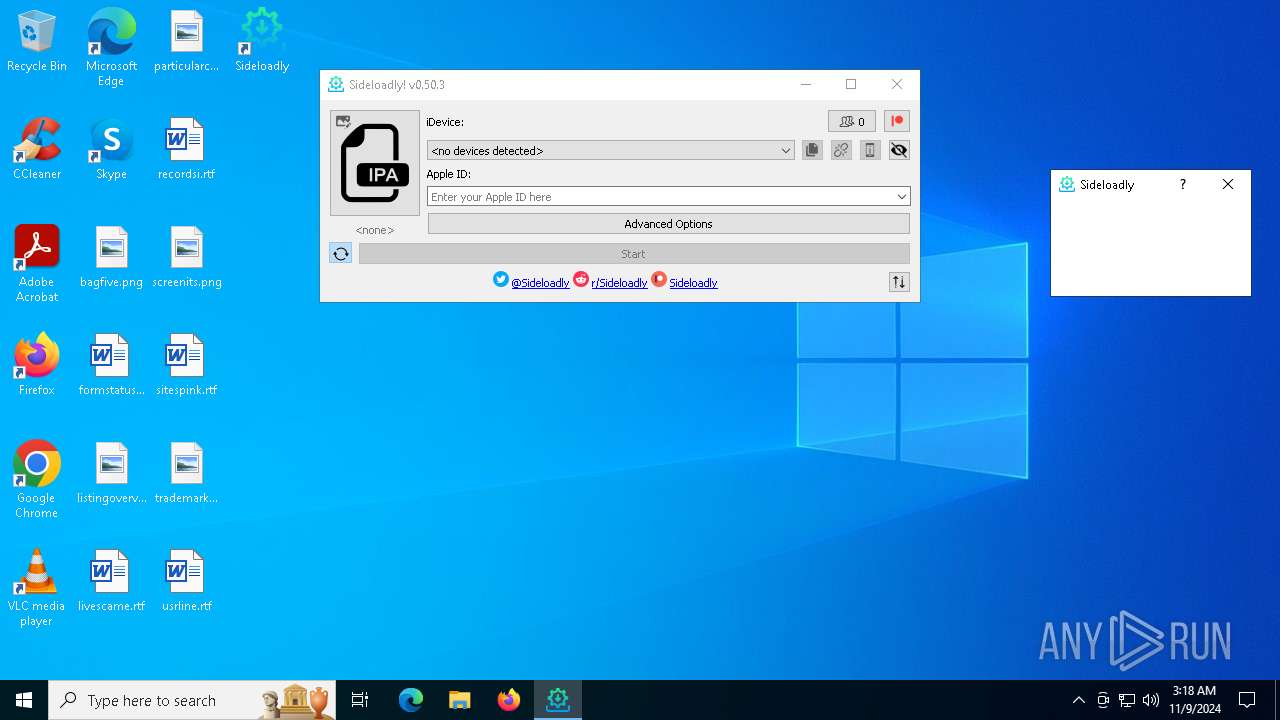Select the Recycle Bin desktop icon
Image resolution: width=1280 pixels, height=720 pixels.
point(37,42)
